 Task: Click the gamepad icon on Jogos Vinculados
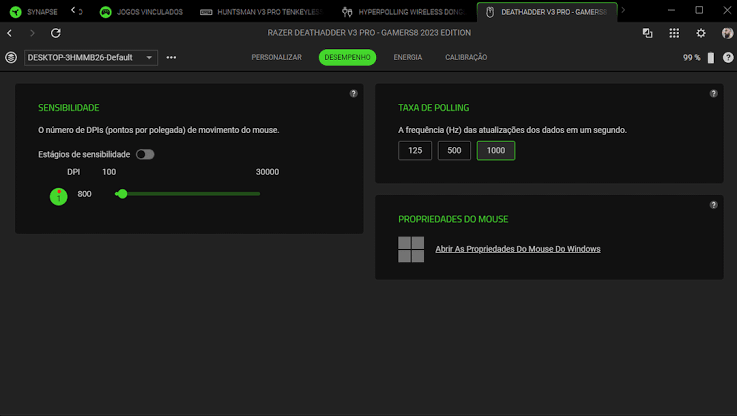click(106, 12)
